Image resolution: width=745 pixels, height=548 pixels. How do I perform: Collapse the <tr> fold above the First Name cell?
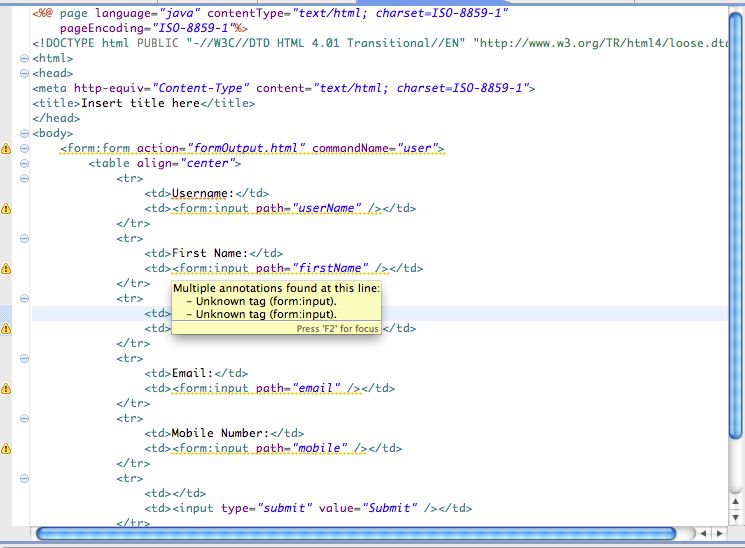pos(24,239)
